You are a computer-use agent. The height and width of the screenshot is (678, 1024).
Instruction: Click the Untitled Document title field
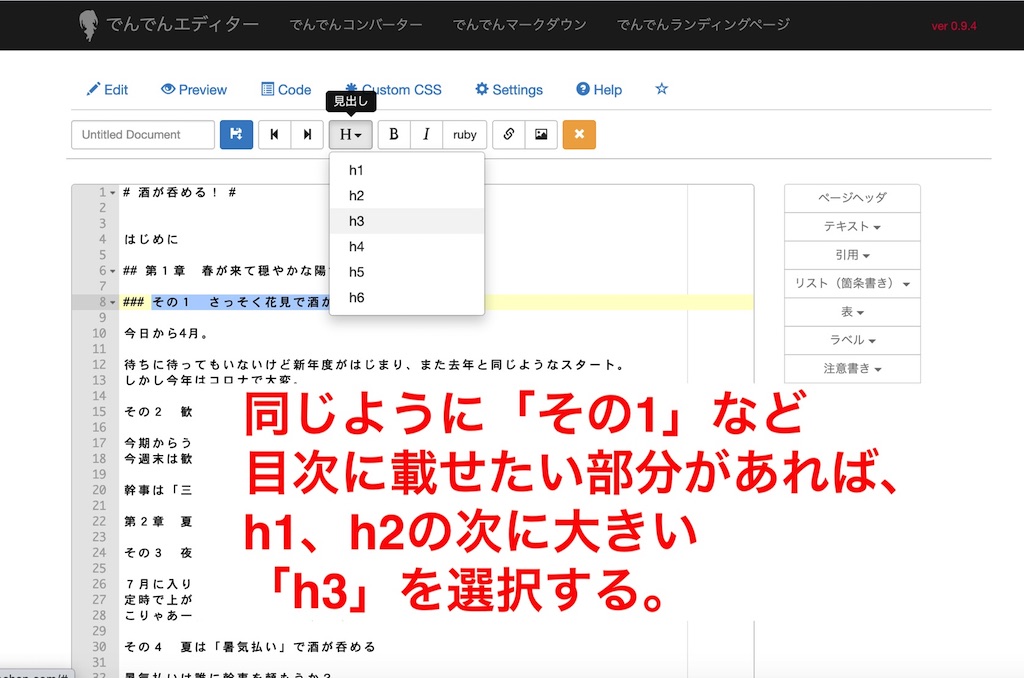click(x=143, y=134)
